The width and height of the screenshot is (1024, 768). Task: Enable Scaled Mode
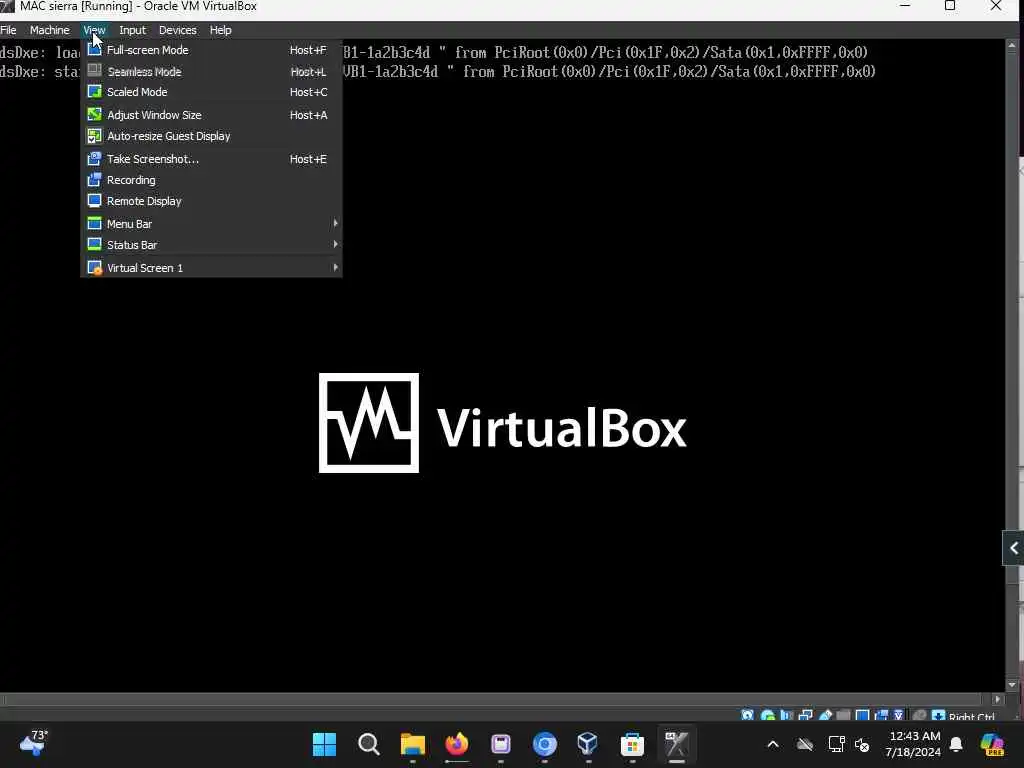point(212,92)
